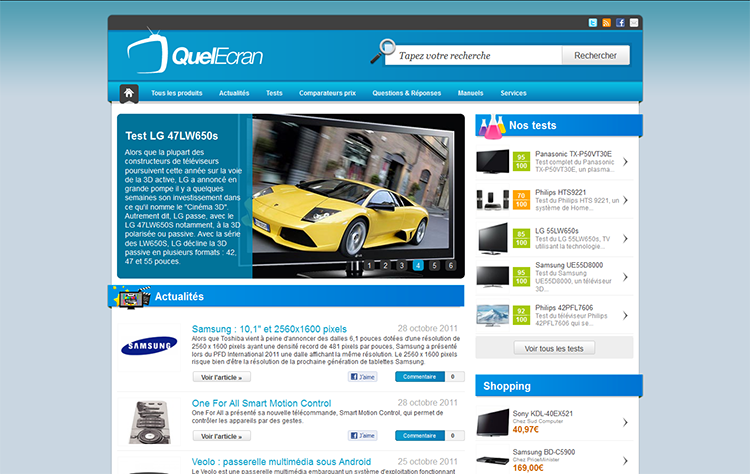Like the One For All article with J'aime
Viewport: 750px width, 474px height.
[363, 436]
